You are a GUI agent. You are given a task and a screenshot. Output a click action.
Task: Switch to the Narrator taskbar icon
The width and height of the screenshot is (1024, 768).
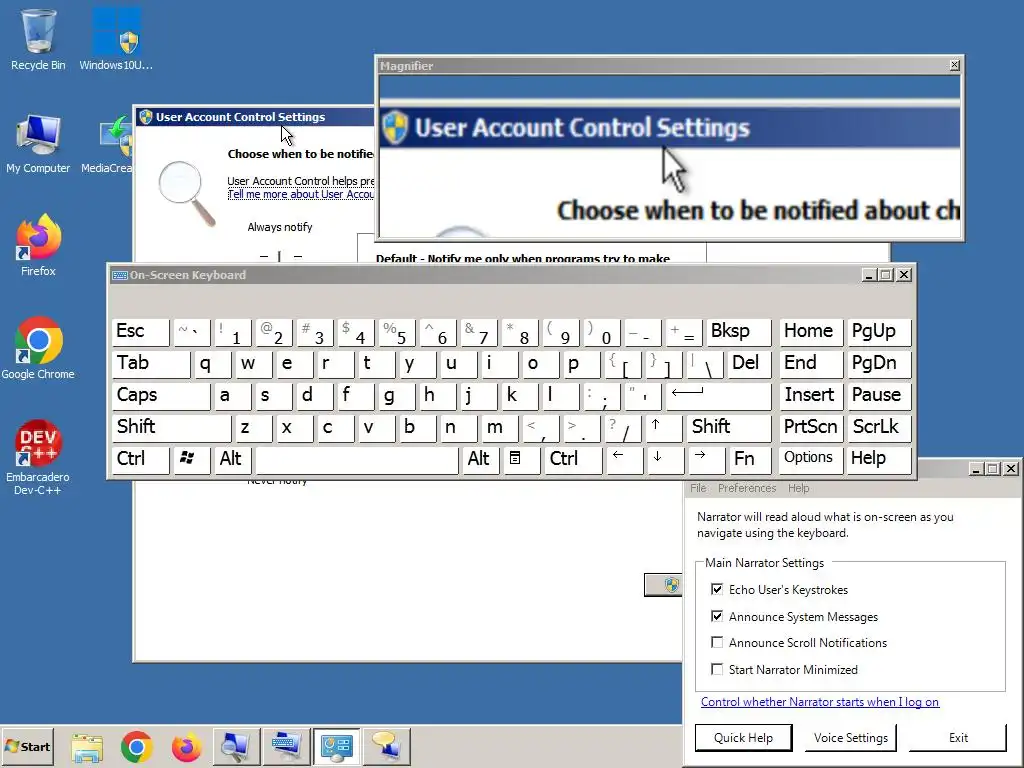pos(387,746)
